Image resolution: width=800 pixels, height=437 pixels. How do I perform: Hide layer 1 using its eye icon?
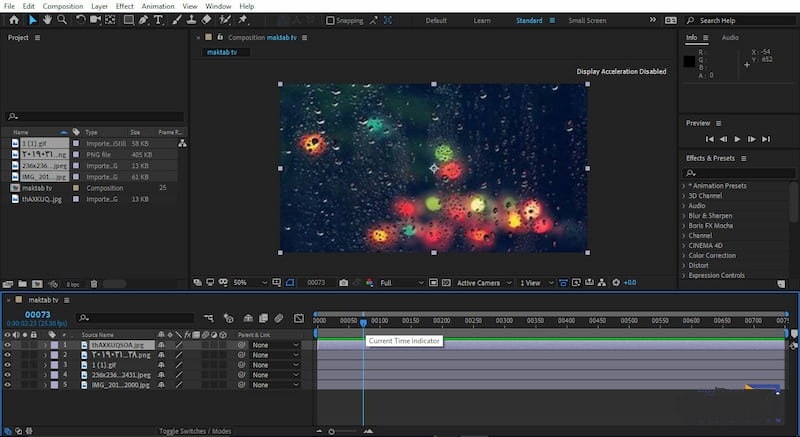(x=8, y=344)
